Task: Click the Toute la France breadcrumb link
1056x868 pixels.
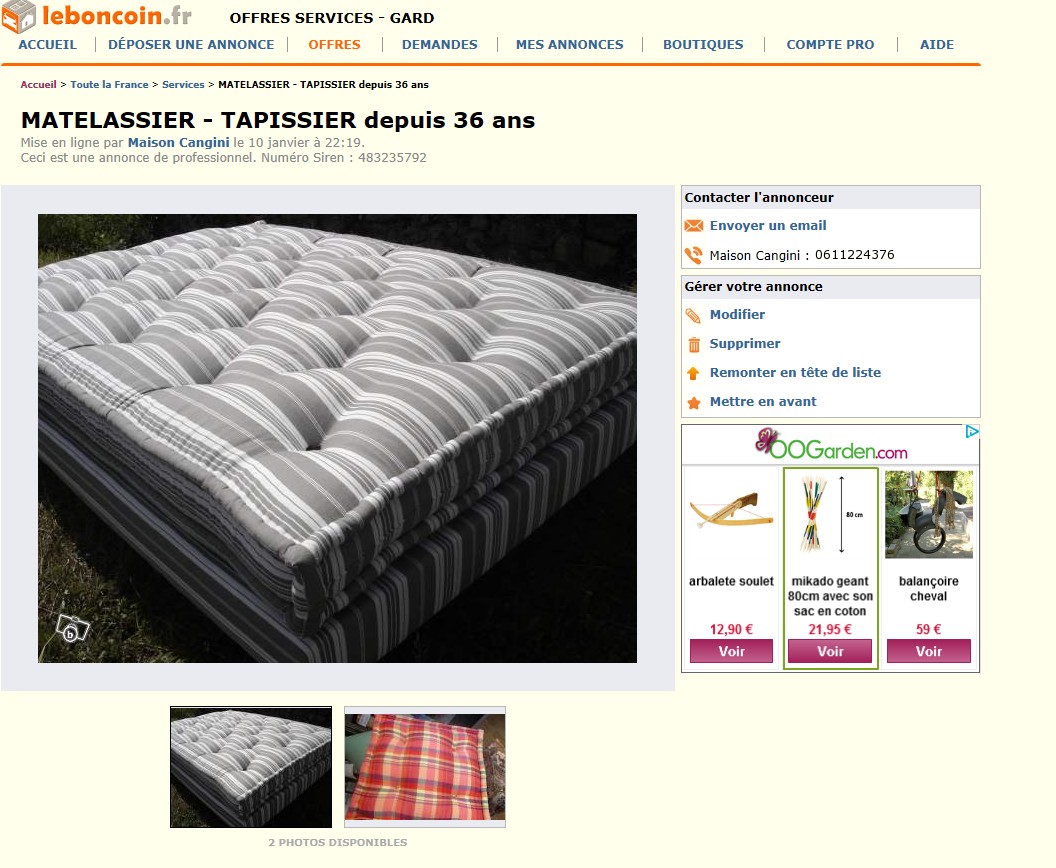Action: pyautogui.click(x=109, y=84)
